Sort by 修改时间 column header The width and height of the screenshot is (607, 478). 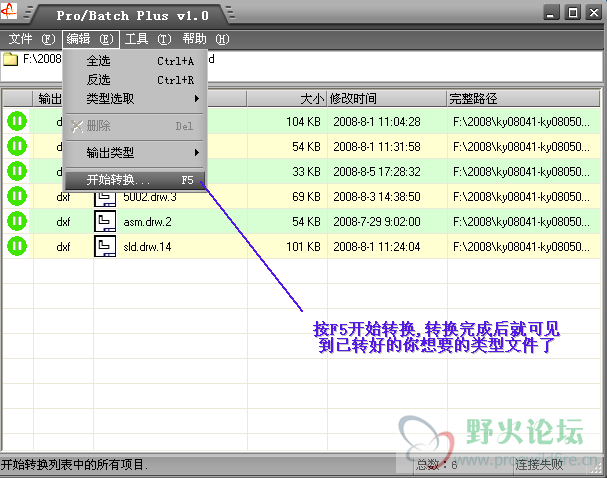click(x=387, y=99)
